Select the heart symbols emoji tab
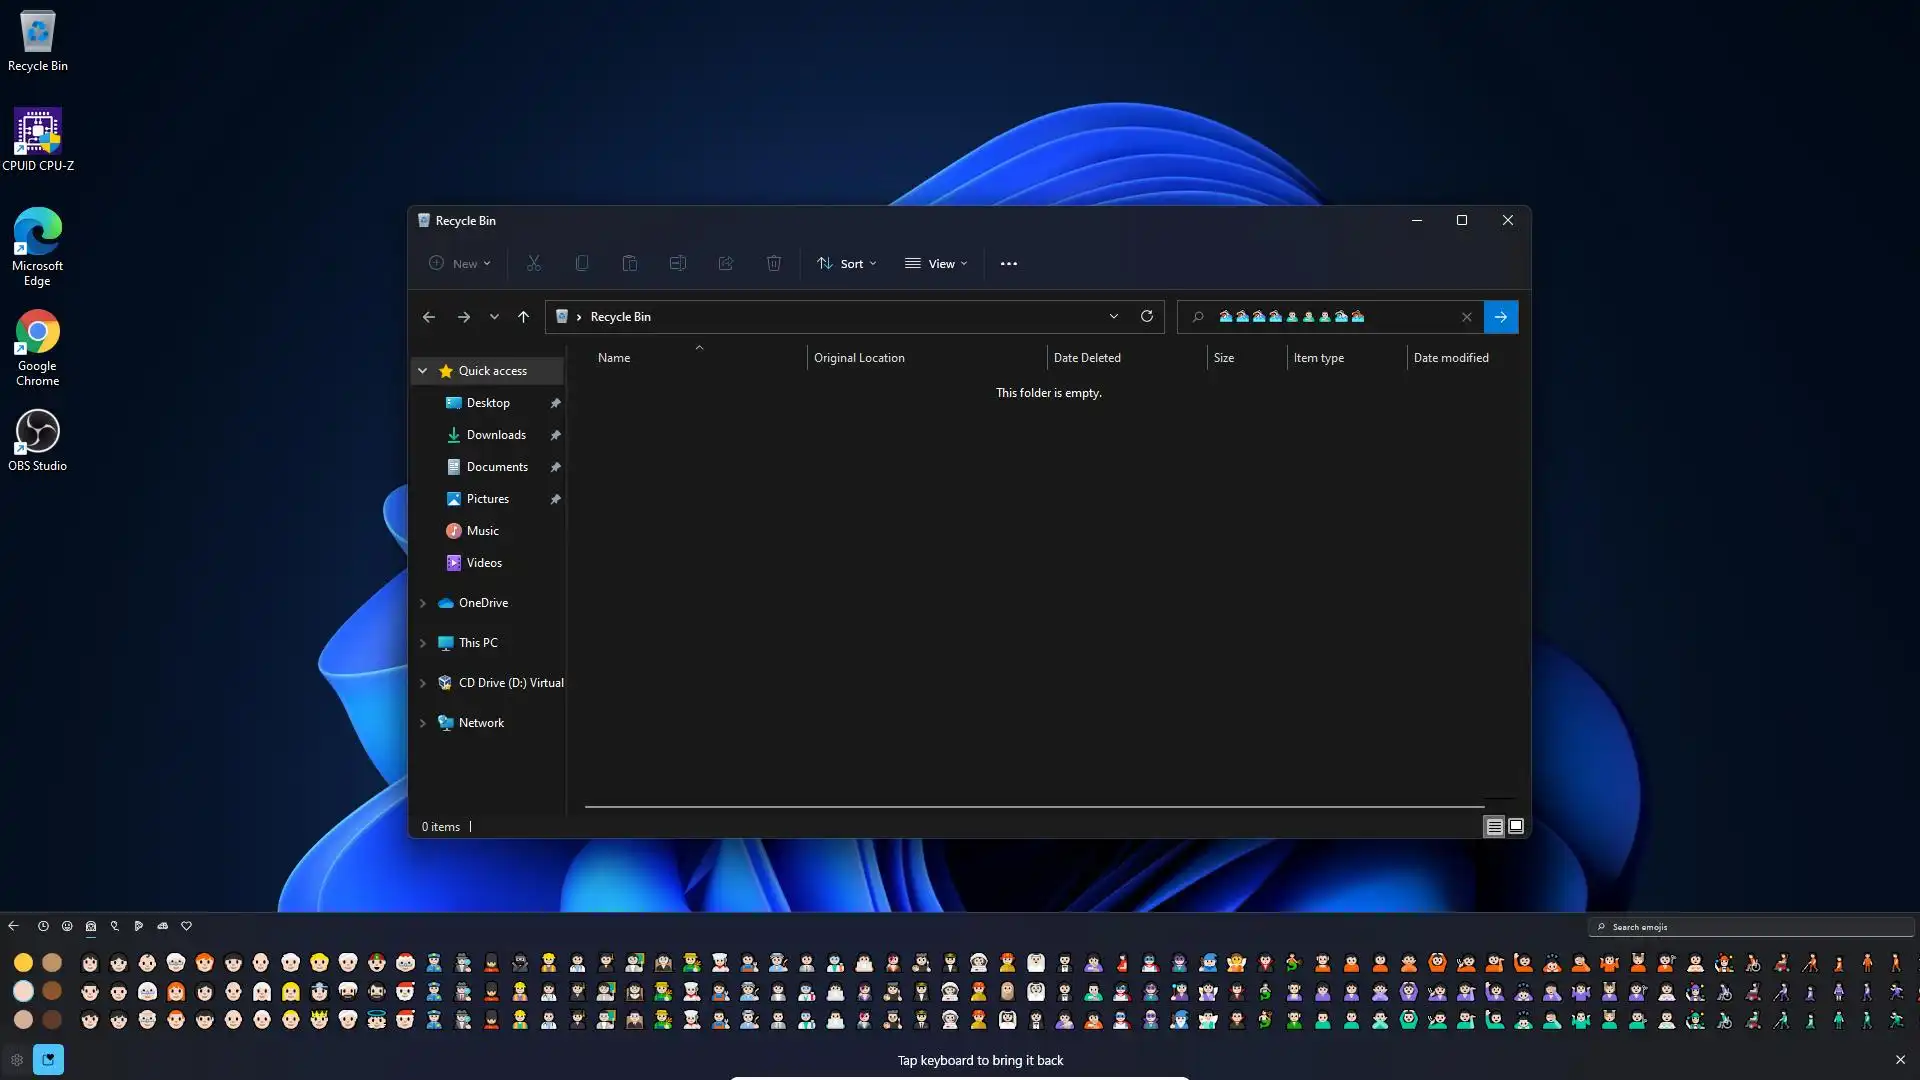 pyautogui.click(x=186, y=926)
